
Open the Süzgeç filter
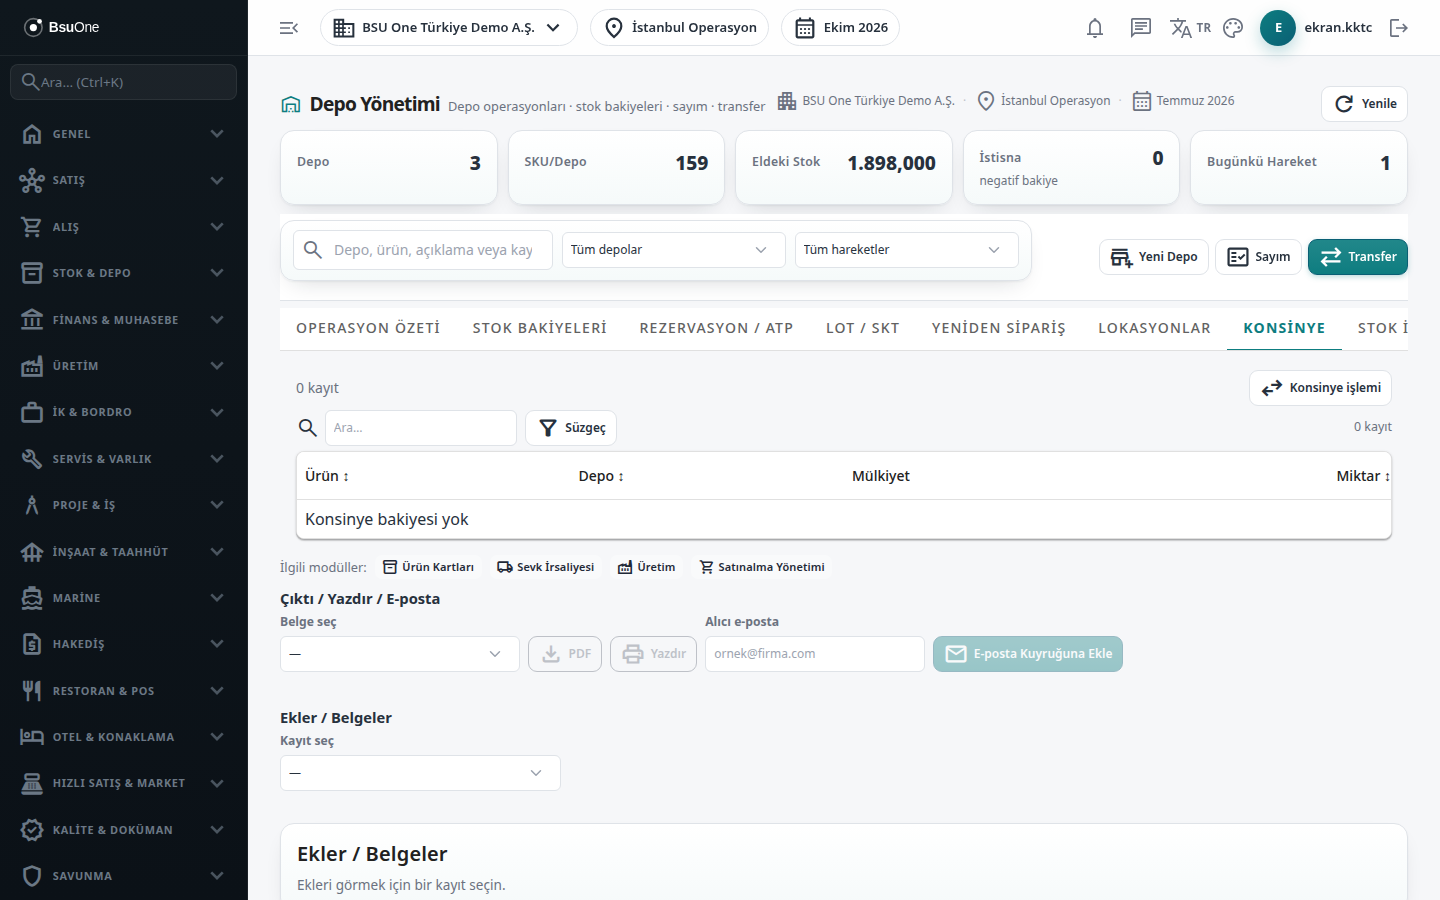(571, 428)
